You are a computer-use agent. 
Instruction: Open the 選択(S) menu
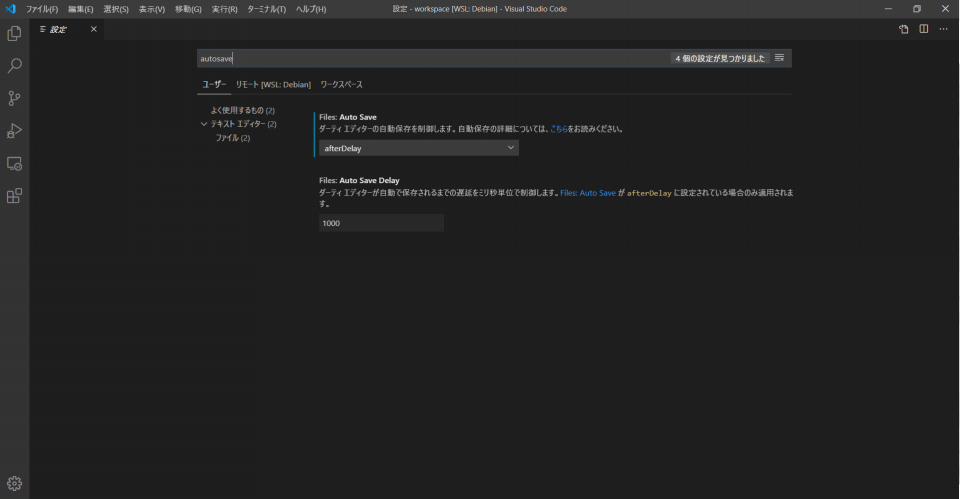click(116, 9)
